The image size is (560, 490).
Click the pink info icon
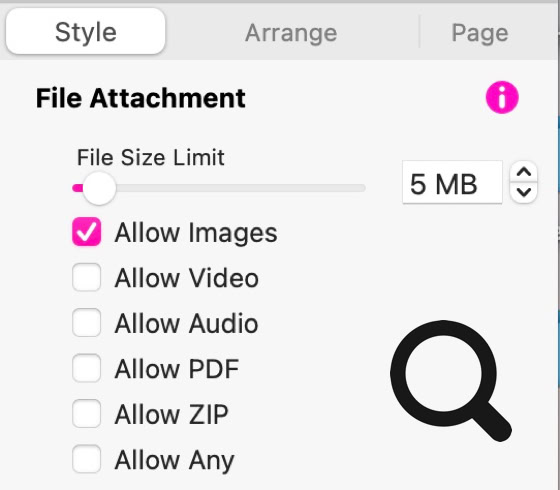click(x=502, y=97)
